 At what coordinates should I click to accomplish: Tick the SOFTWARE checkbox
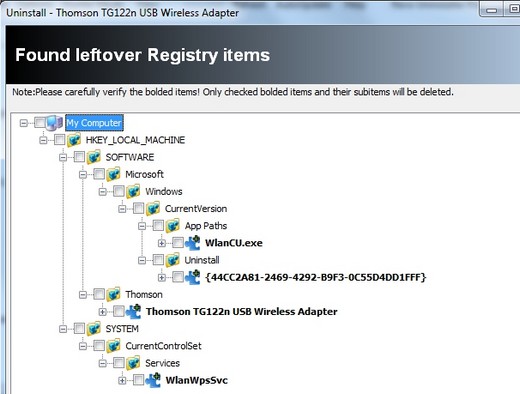[x=79, y=157]
